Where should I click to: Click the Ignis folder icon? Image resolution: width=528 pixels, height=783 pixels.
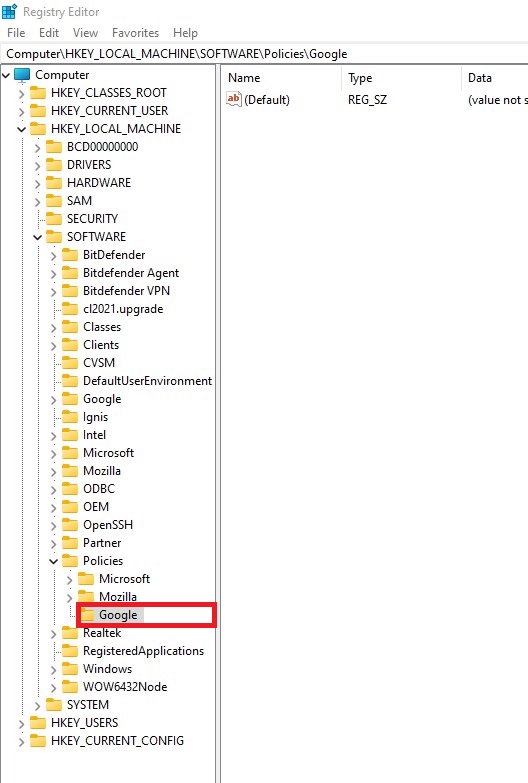(70, 416)
